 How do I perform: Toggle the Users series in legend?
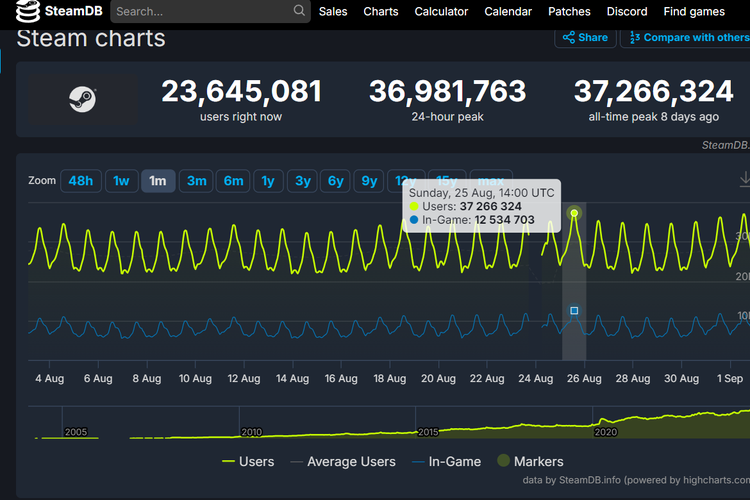point(247,461)
